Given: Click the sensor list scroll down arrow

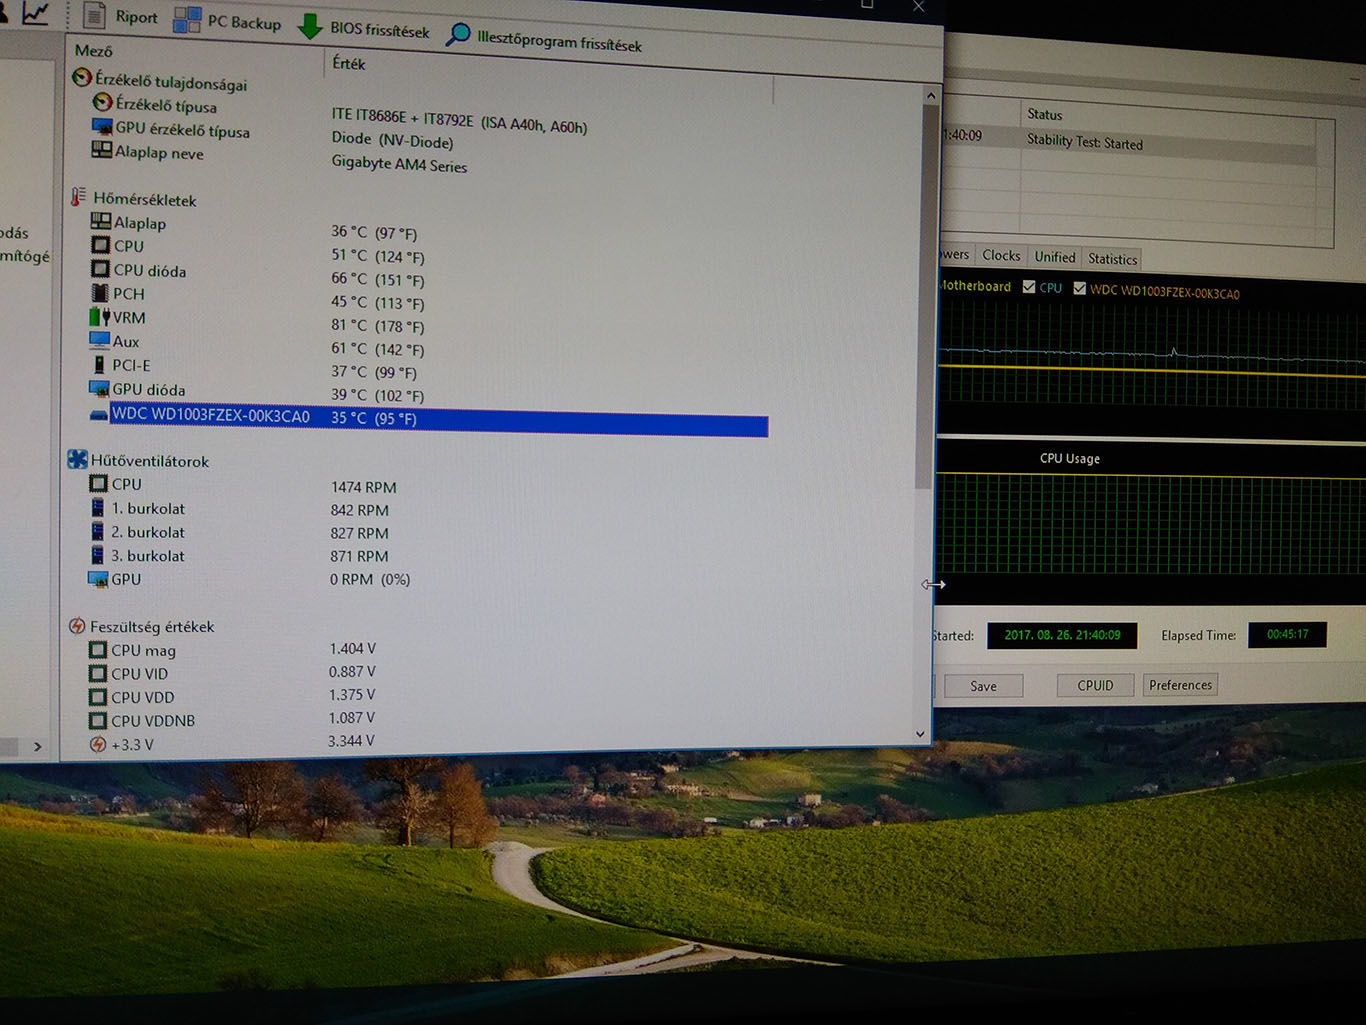Looking at the screenshot, I should (921, 733).
